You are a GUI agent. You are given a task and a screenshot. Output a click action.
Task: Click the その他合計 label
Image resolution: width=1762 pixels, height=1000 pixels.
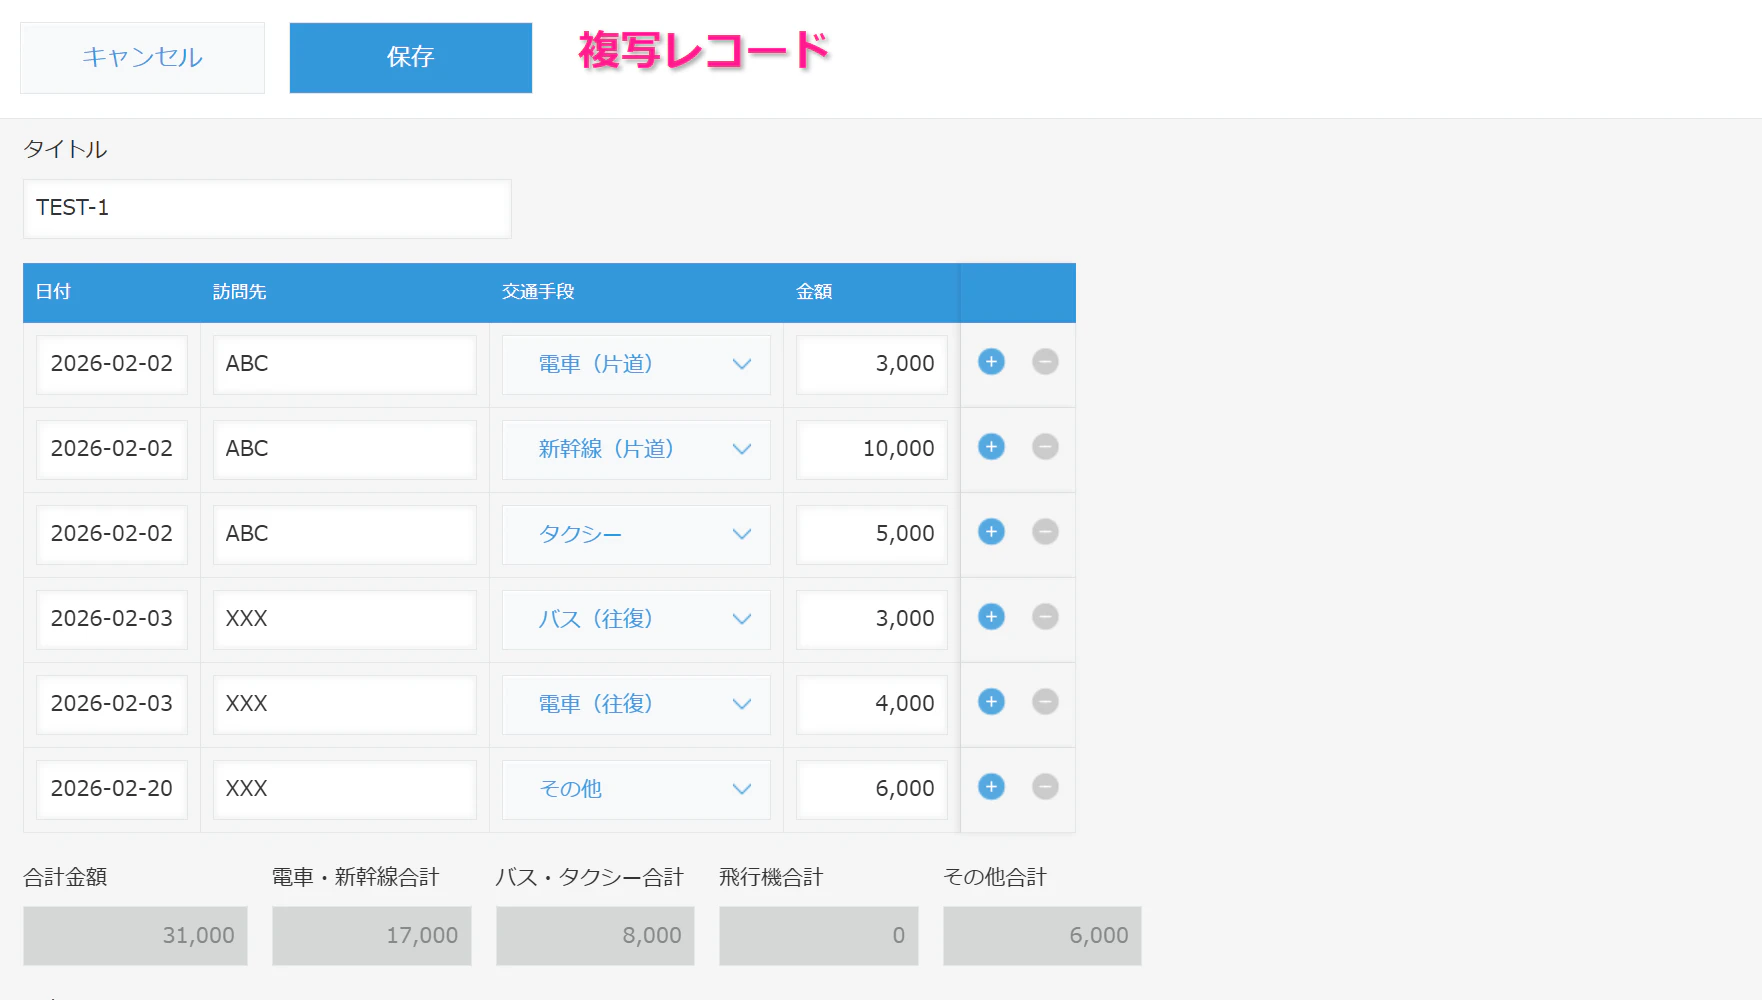click(995, 878)
